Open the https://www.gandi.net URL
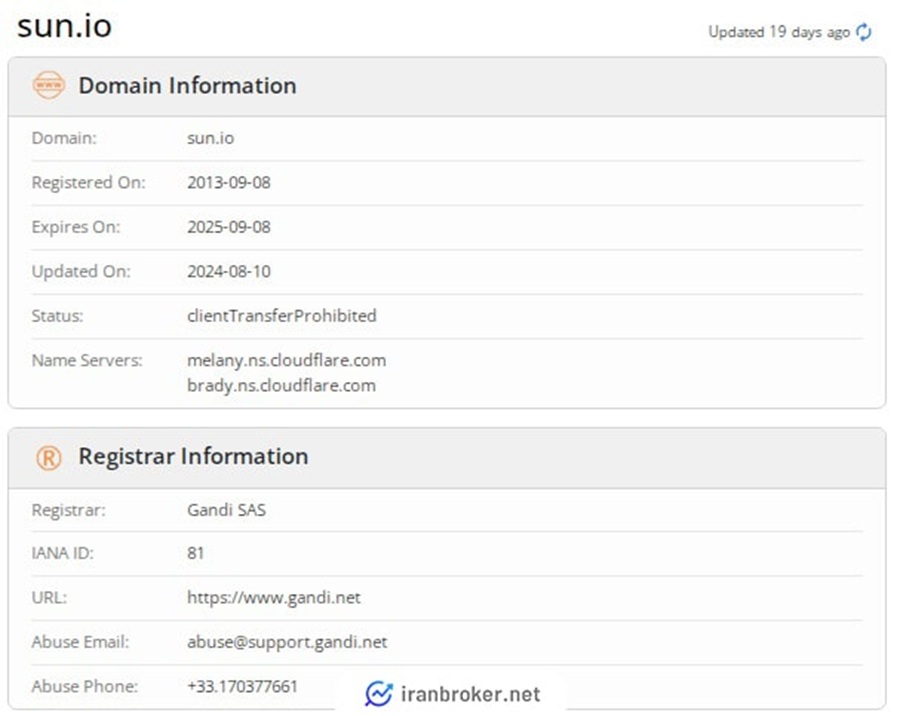Viewport: 900px width, 716px height. click(274, 598)
